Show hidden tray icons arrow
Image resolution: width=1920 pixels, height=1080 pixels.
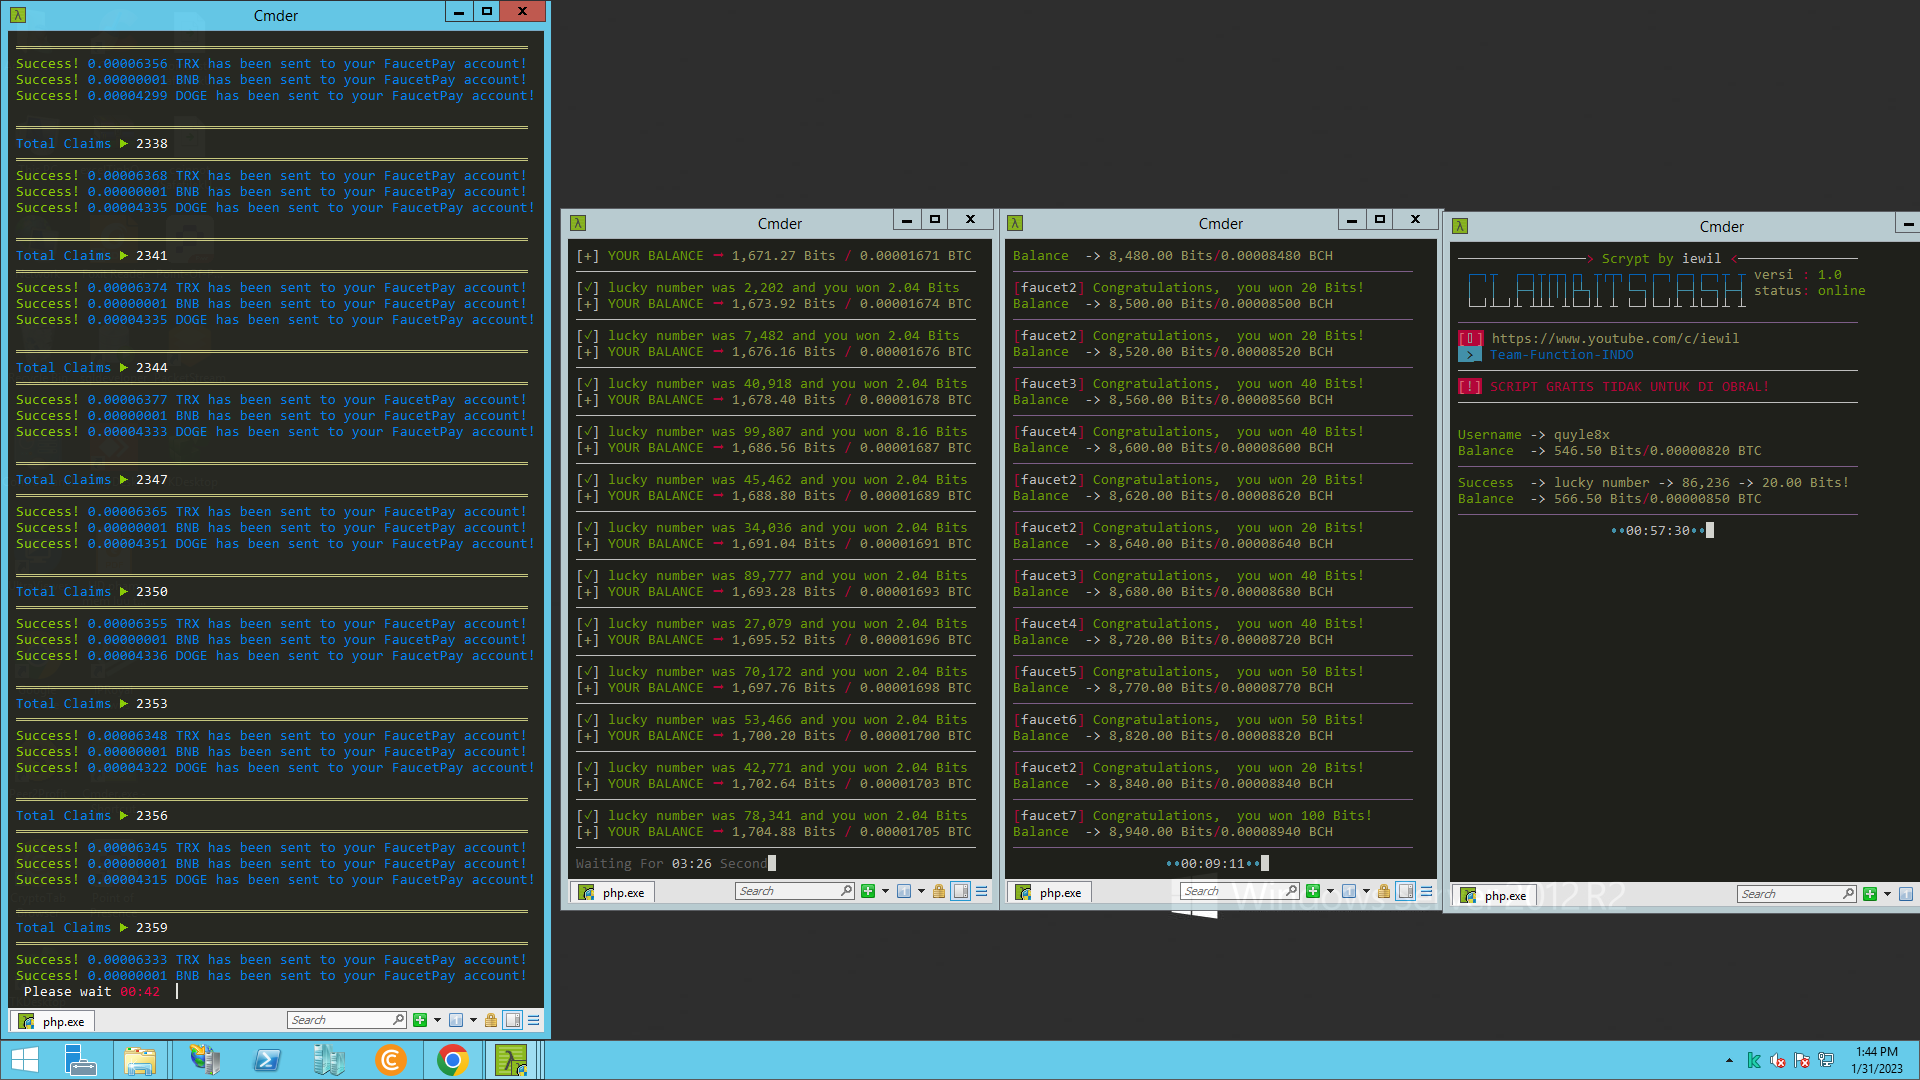pyautogui.click(x=1729, y=1060)
